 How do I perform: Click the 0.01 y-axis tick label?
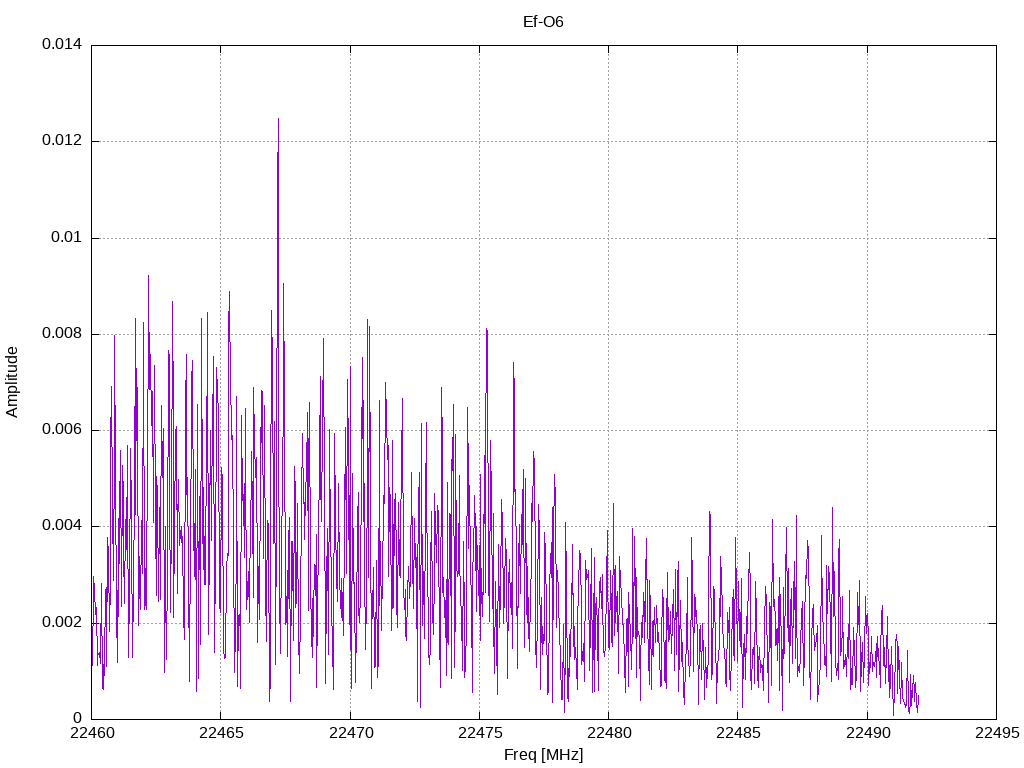[67, 237]
